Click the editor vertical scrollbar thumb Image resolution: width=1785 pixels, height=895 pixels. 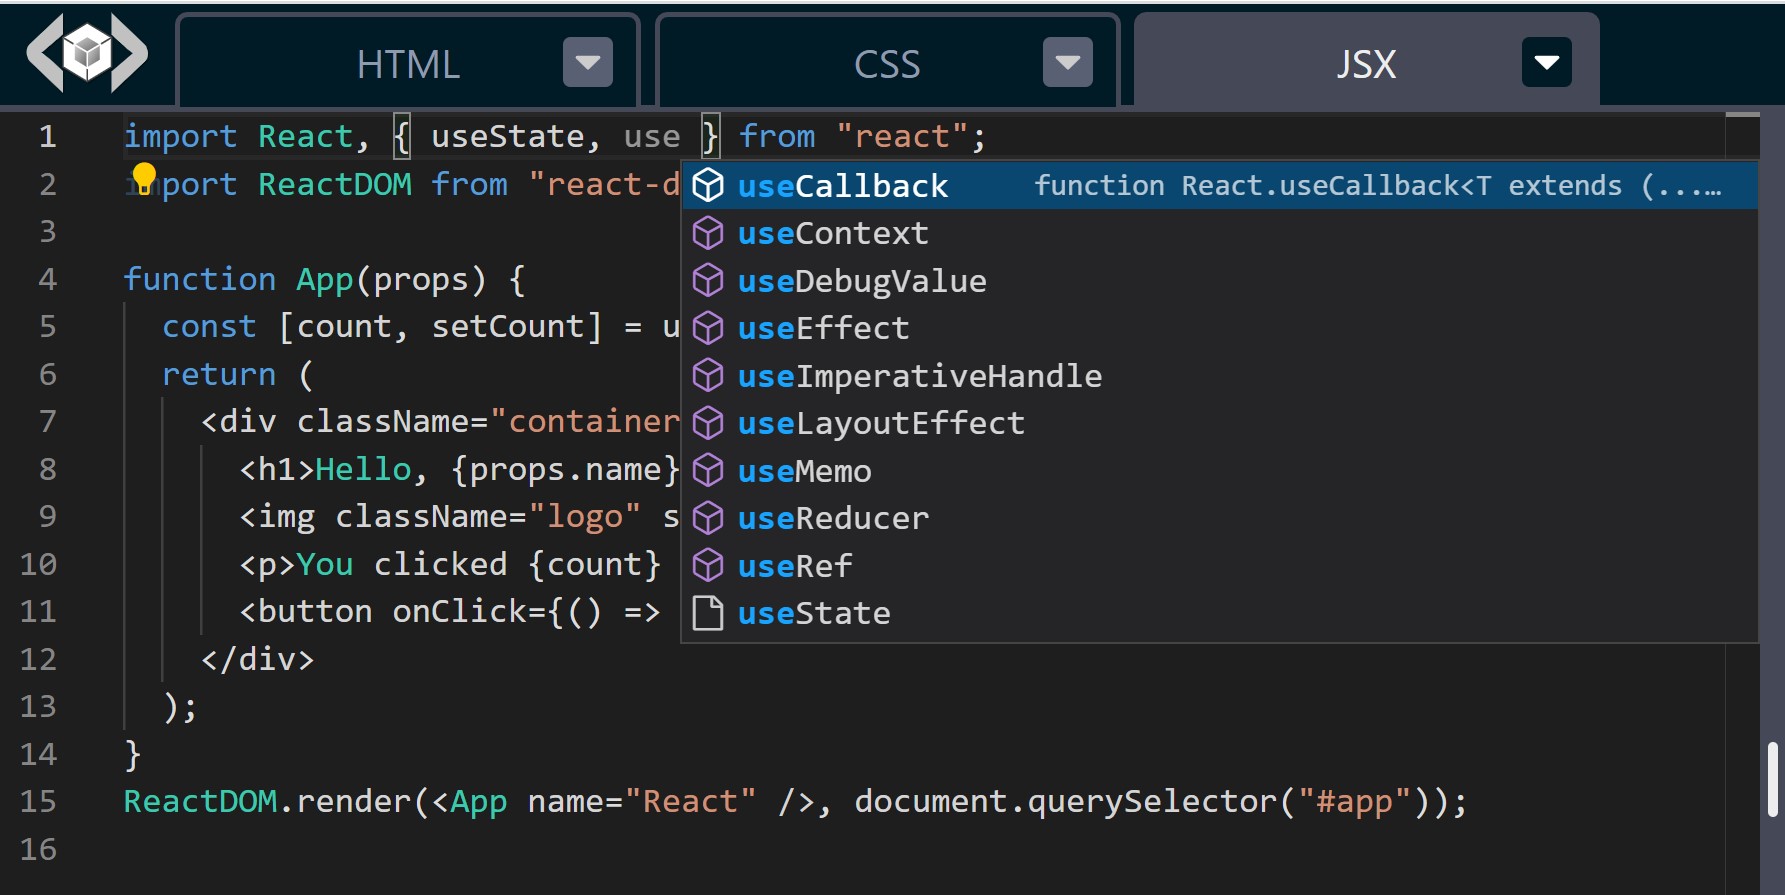click(x=1773, y=780)
